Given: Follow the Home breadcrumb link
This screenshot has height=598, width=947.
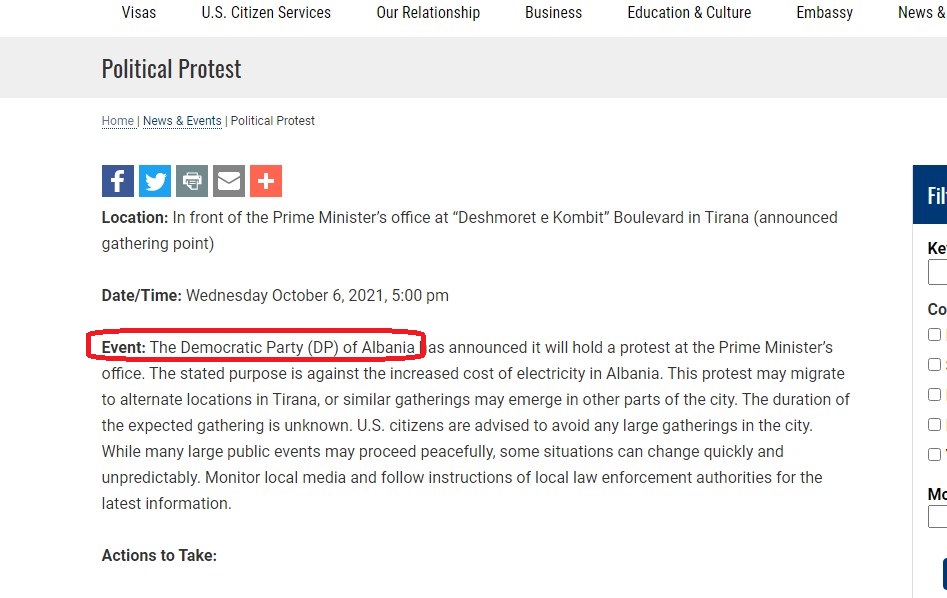Looking at the screenshot, I should pyautogui.click(x=118, y=121).
